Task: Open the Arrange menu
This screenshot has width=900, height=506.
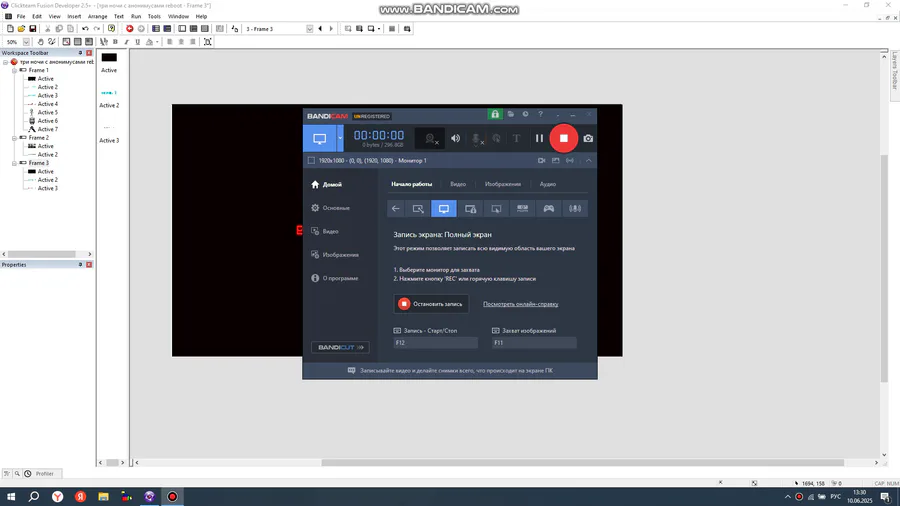Action: (98, 17)
